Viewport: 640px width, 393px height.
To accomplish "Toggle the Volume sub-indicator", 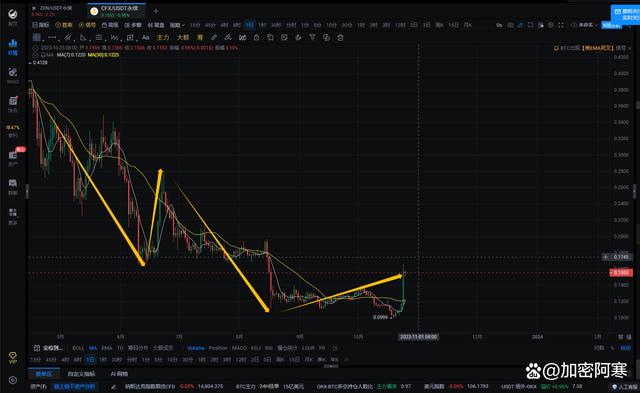I will pos(195,348).
